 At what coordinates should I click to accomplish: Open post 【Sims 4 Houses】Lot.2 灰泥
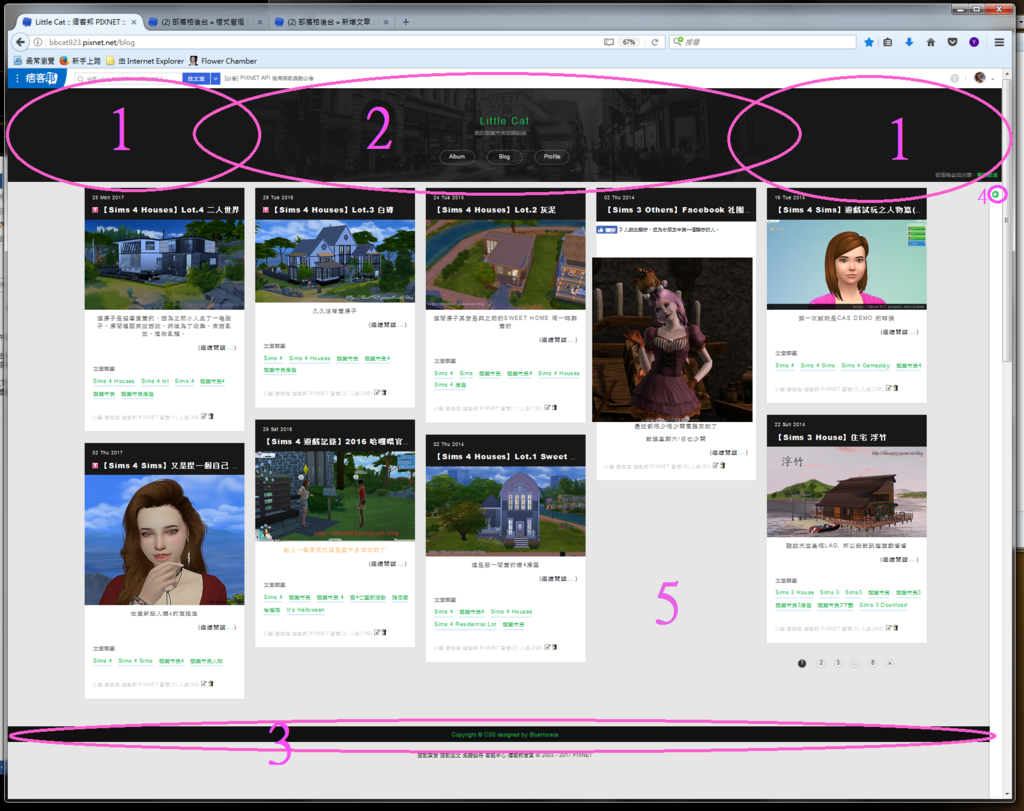tap(496, 210)
